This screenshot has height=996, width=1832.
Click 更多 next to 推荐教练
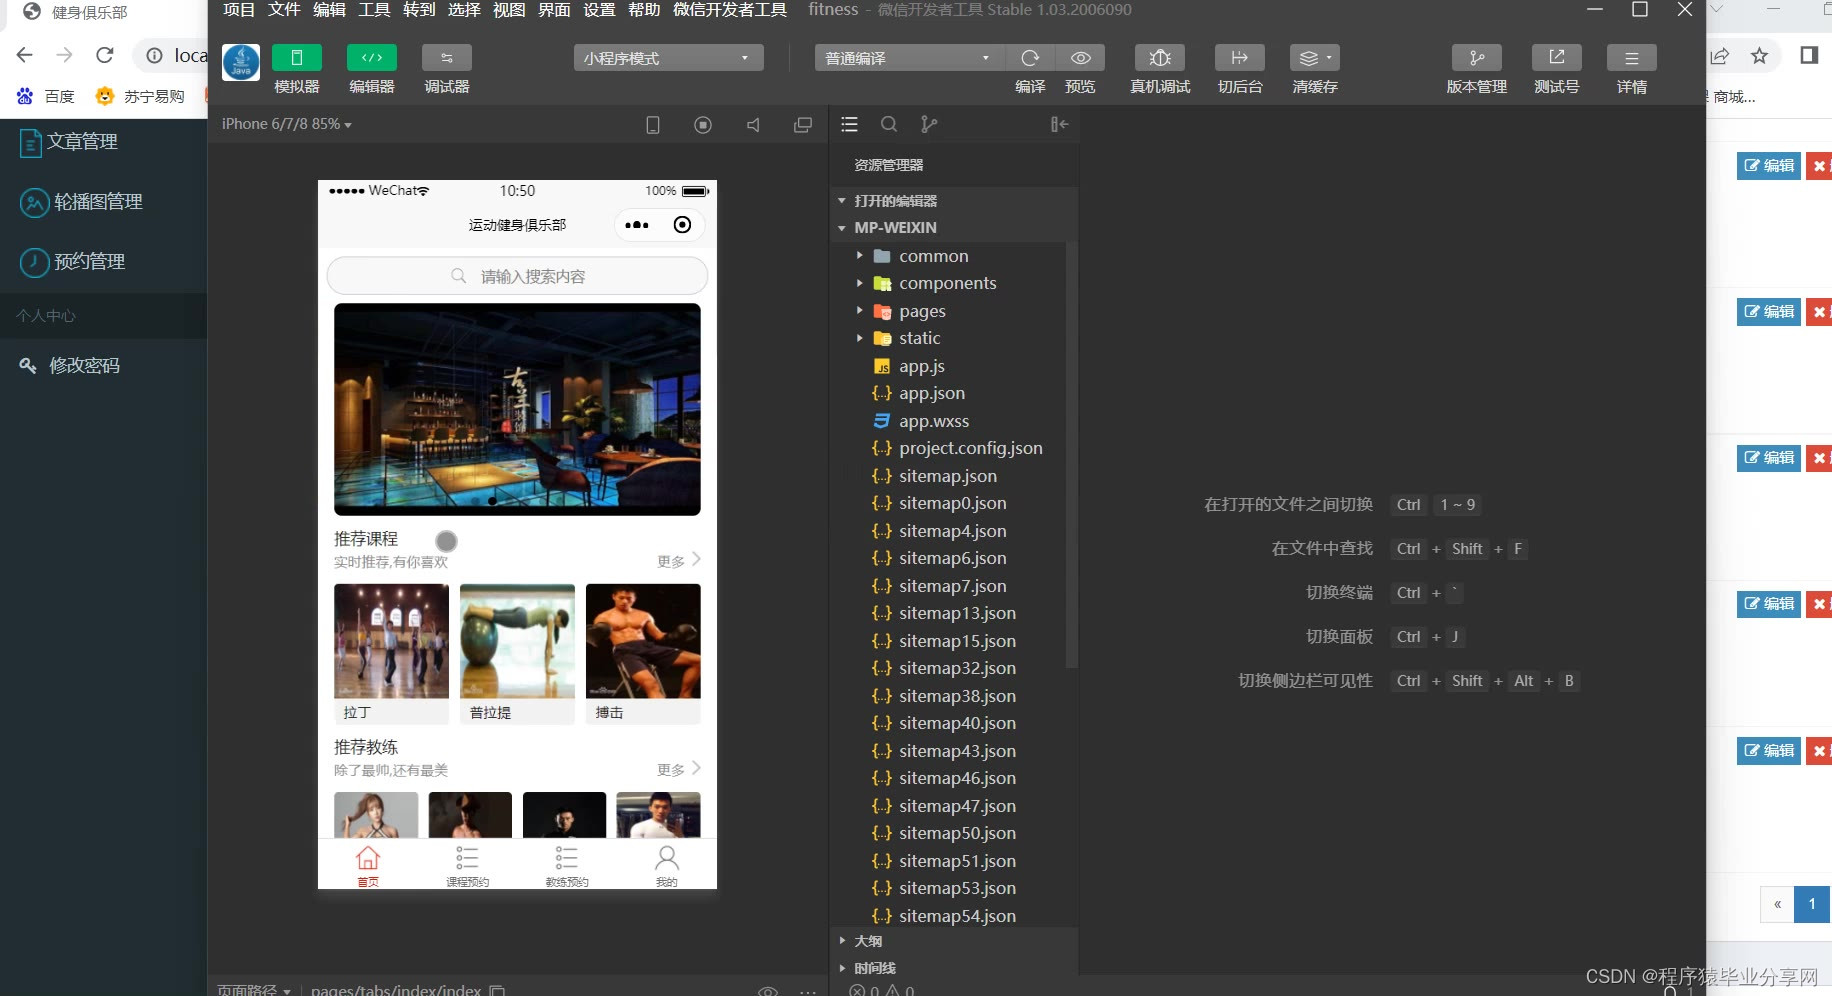(x=679, y=769)
